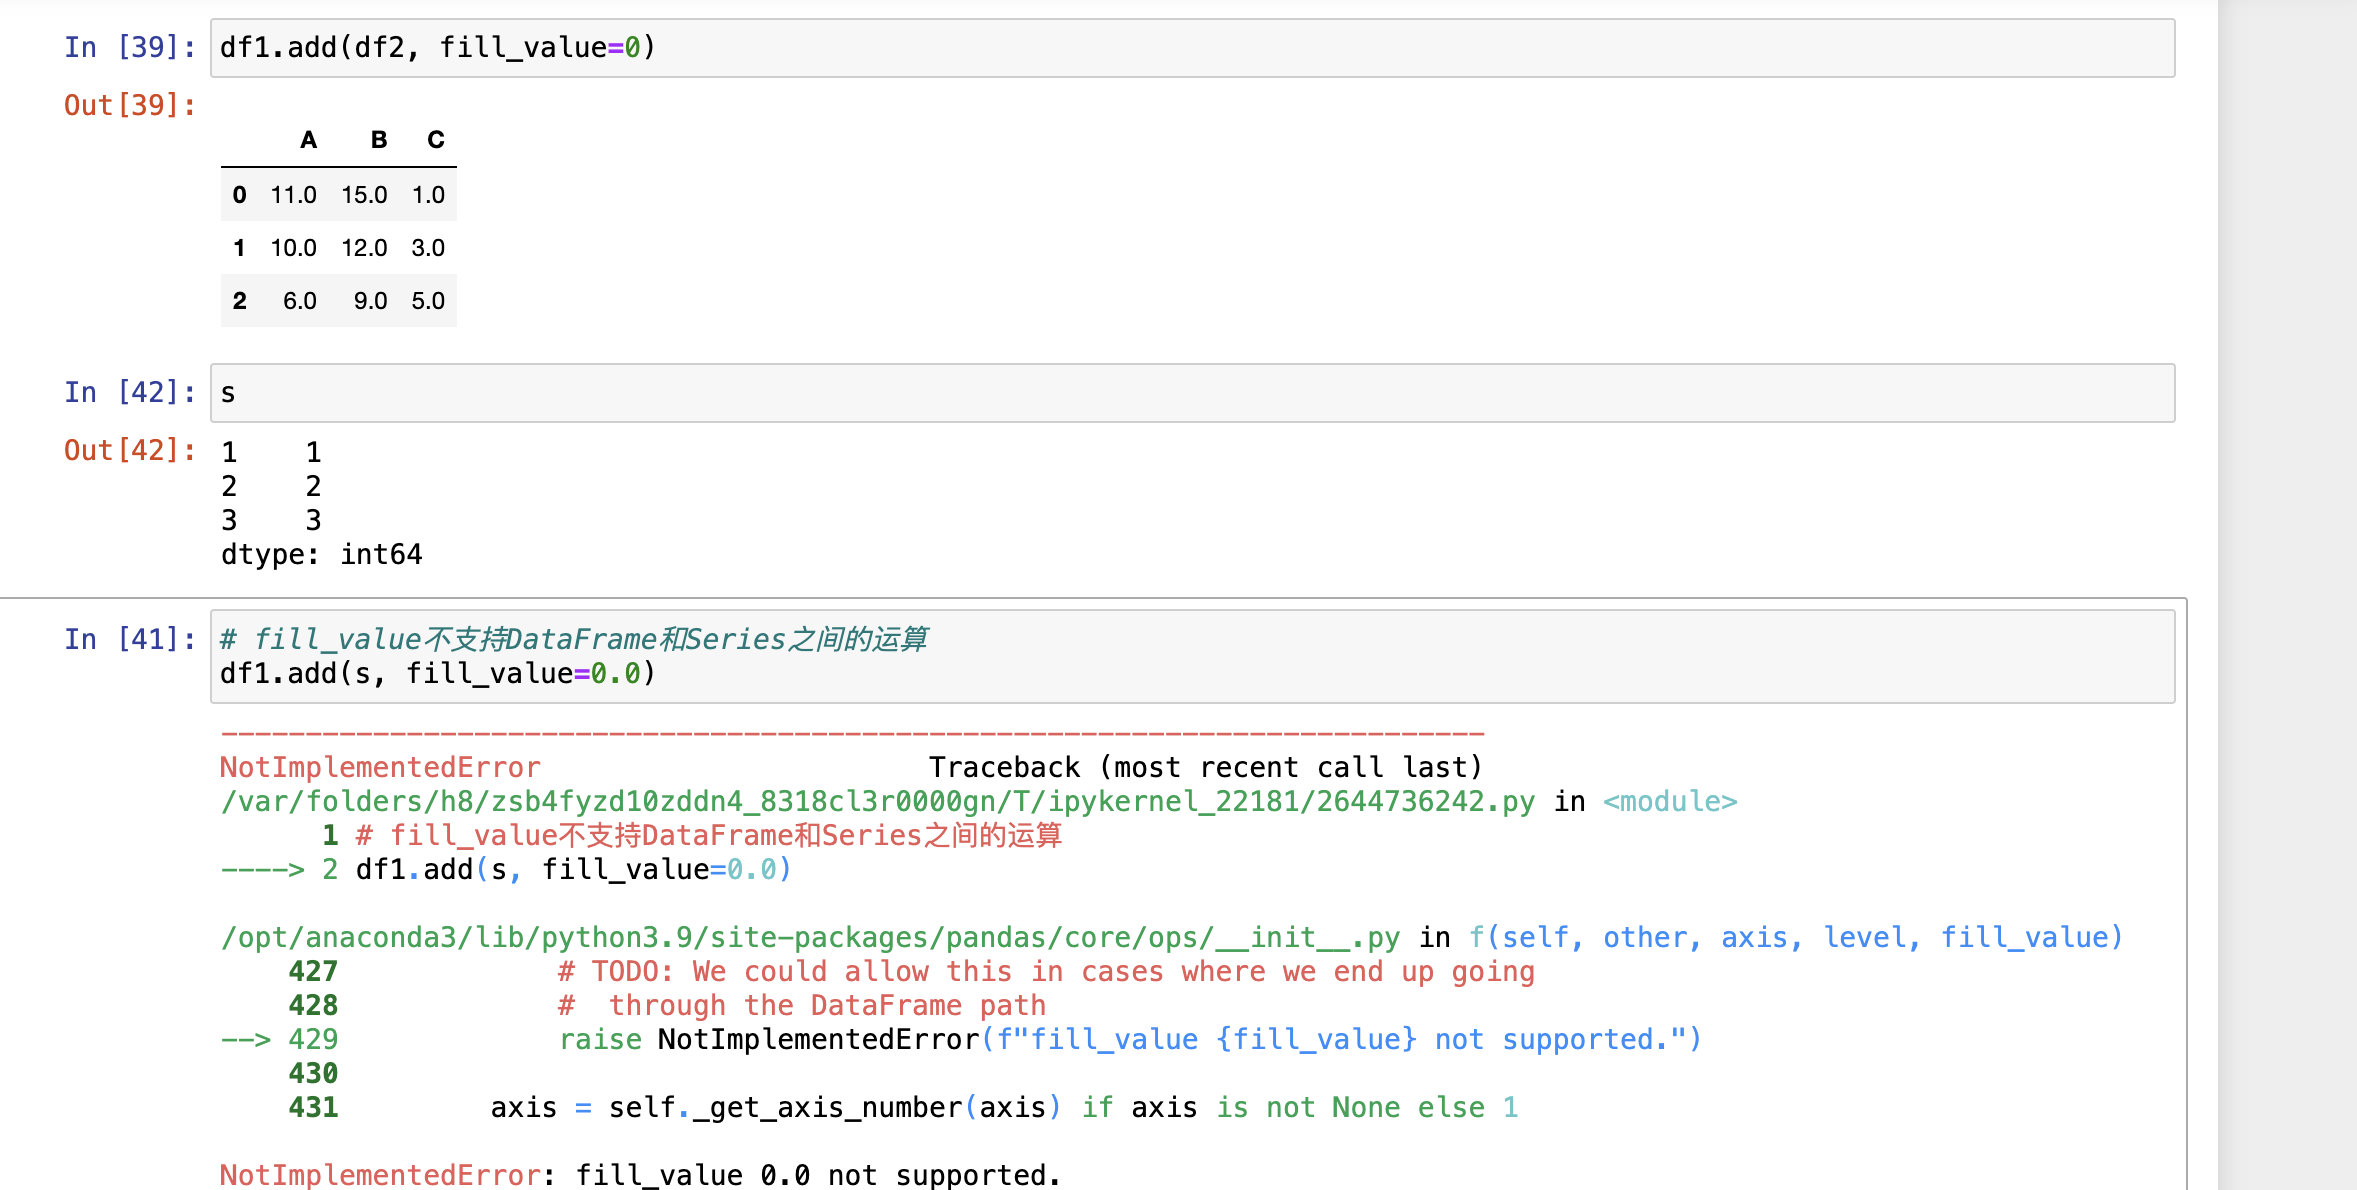
Task: Click the f(self, other, axis, level, fill_value) signature
Action: 1796,937
